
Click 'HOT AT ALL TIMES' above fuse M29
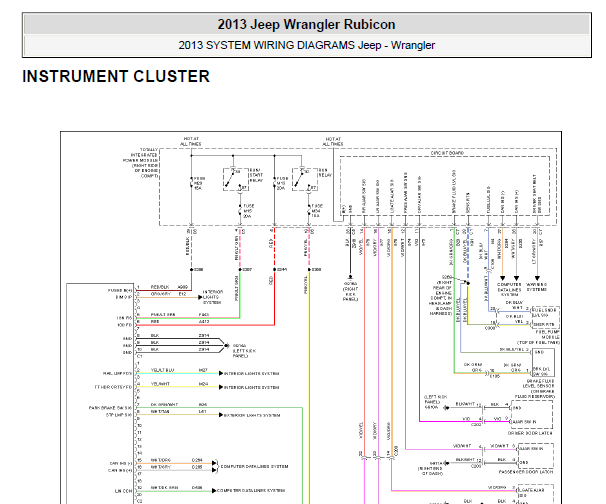click(x=191, y=141)
